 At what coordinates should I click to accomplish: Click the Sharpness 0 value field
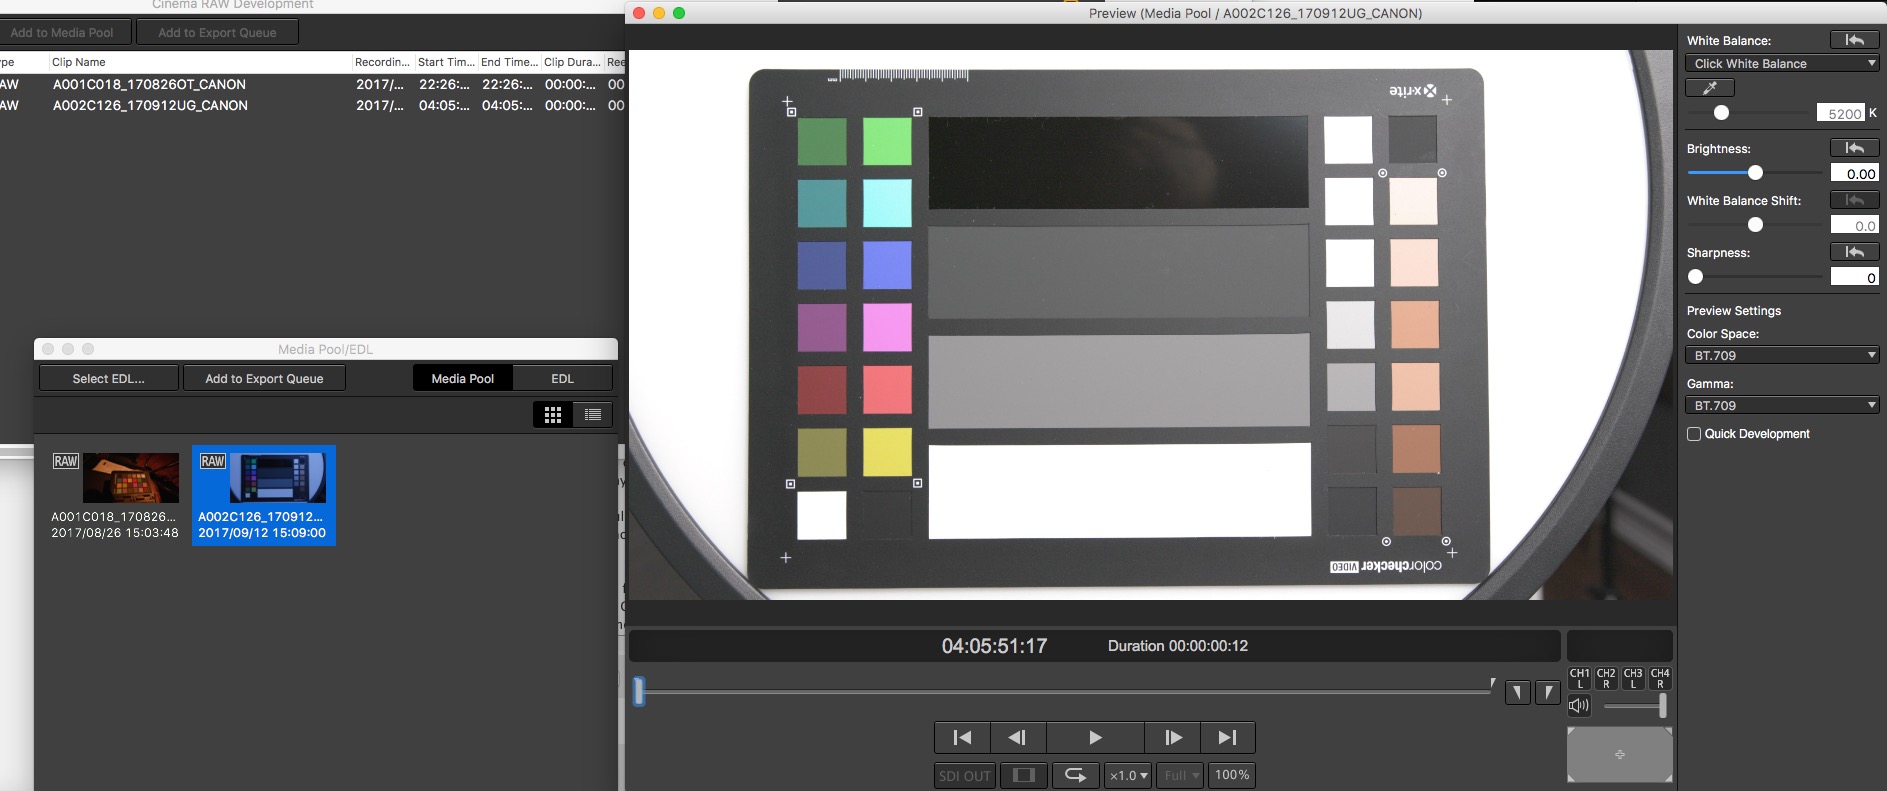(x=1855, y=277)
